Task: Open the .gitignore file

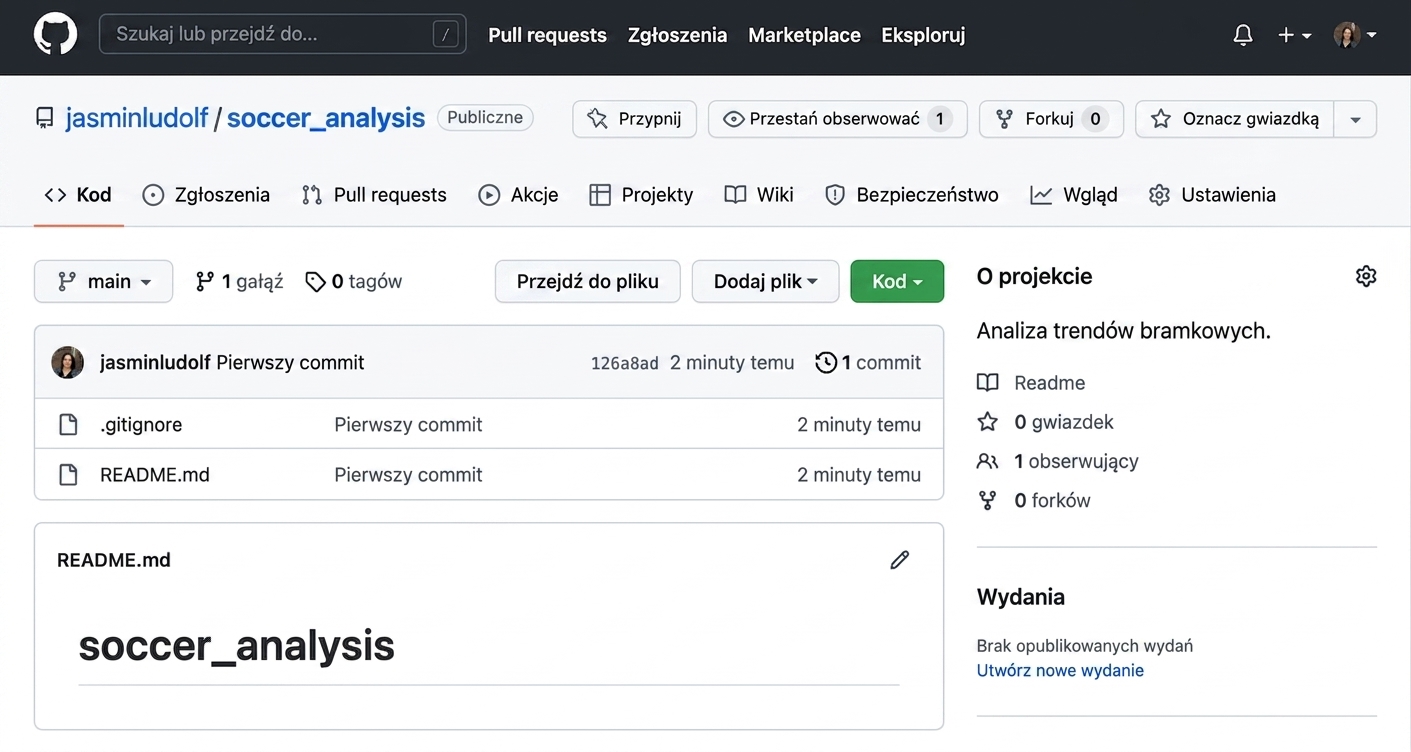Action: tap(141, 425)
